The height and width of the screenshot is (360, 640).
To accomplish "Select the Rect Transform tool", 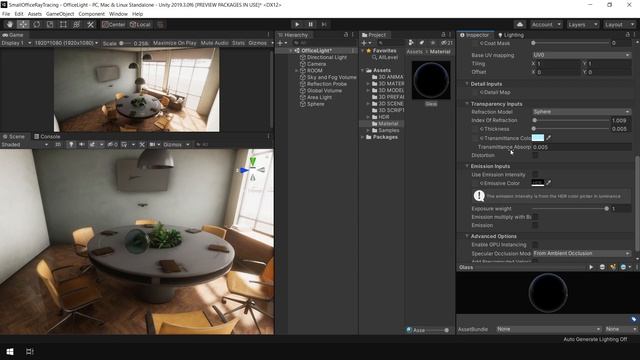I will click(x=63, y=24).
